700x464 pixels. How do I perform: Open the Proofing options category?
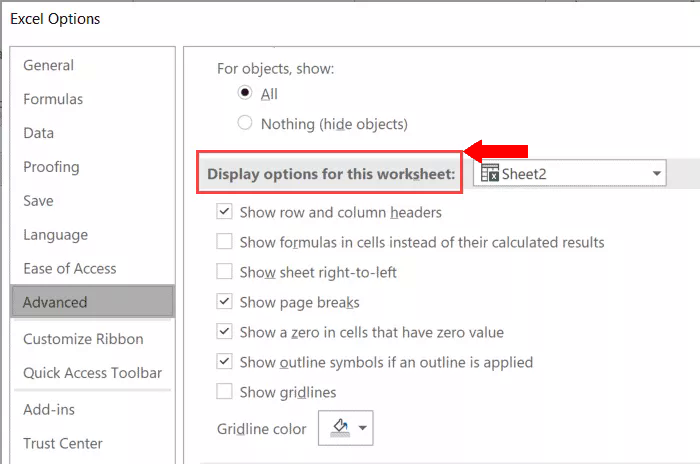click(x=51, y=167)
